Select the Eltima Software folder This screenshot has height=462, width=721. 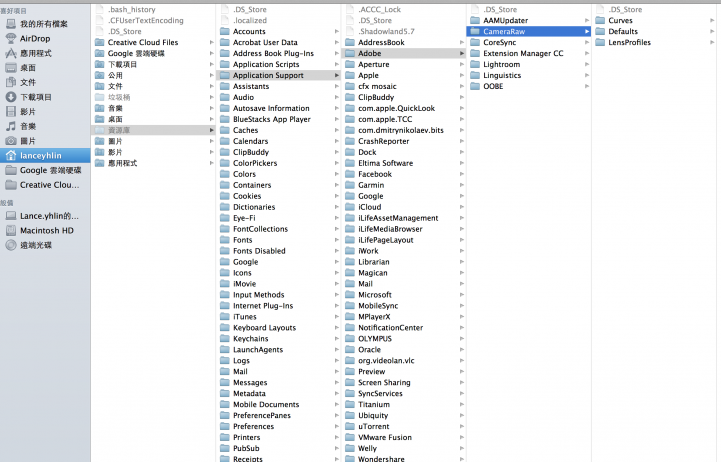click(x=404, y=163)
